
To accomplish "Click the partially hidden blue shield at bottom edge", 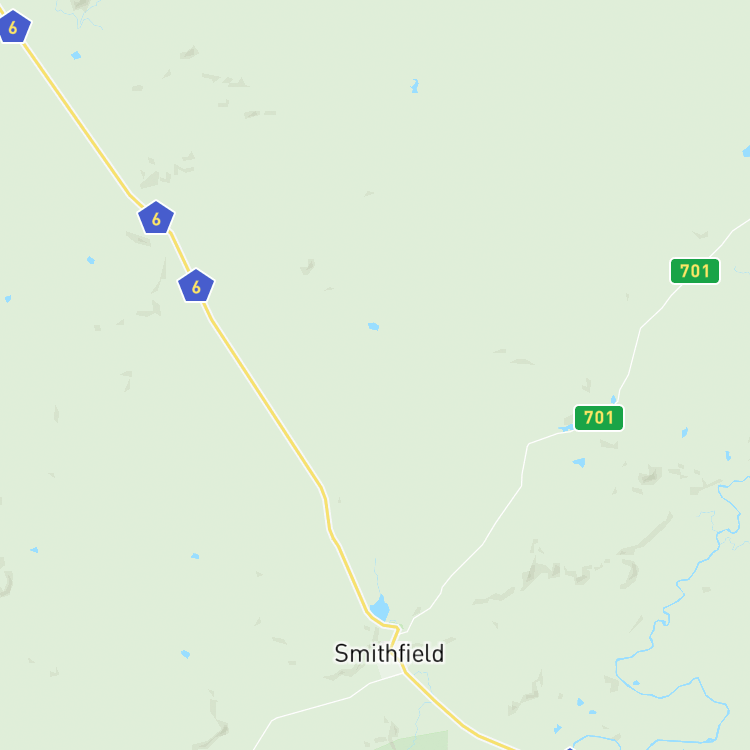I will (569, 748).
